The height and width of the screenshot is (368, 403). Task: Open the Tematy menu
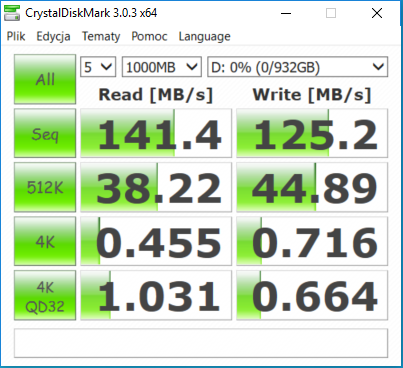[101, 36]
